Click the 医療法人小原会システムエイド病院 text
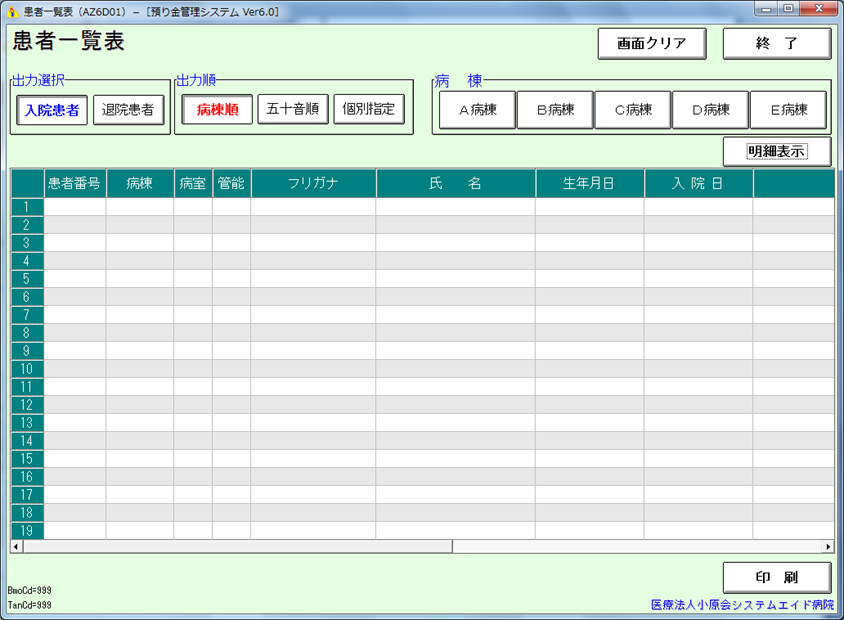This screenshot has height=620, width=844. click(742, 605)
